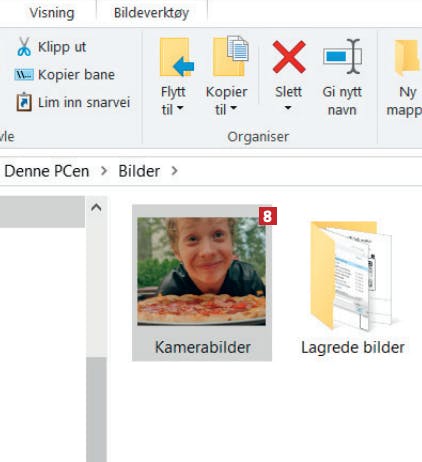Click the Klipp ut scissors icon
This screenshot has width=422, height=462.
point(24,46)
